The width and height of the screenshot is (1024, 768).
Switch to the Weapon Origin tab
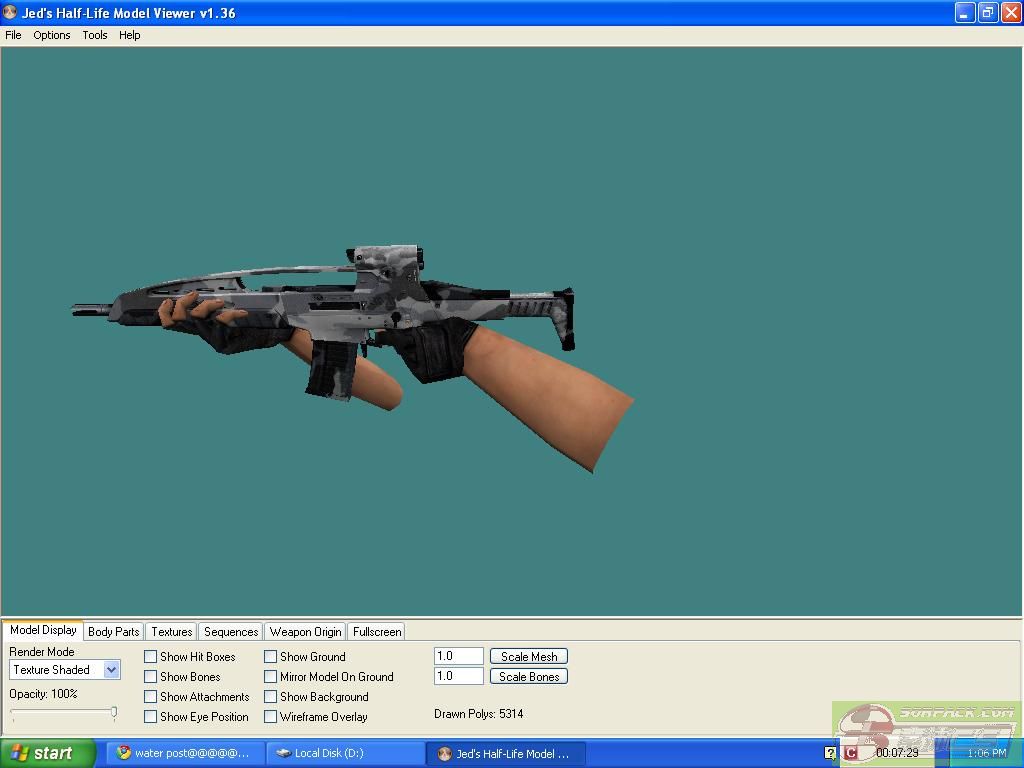[305, 632]
